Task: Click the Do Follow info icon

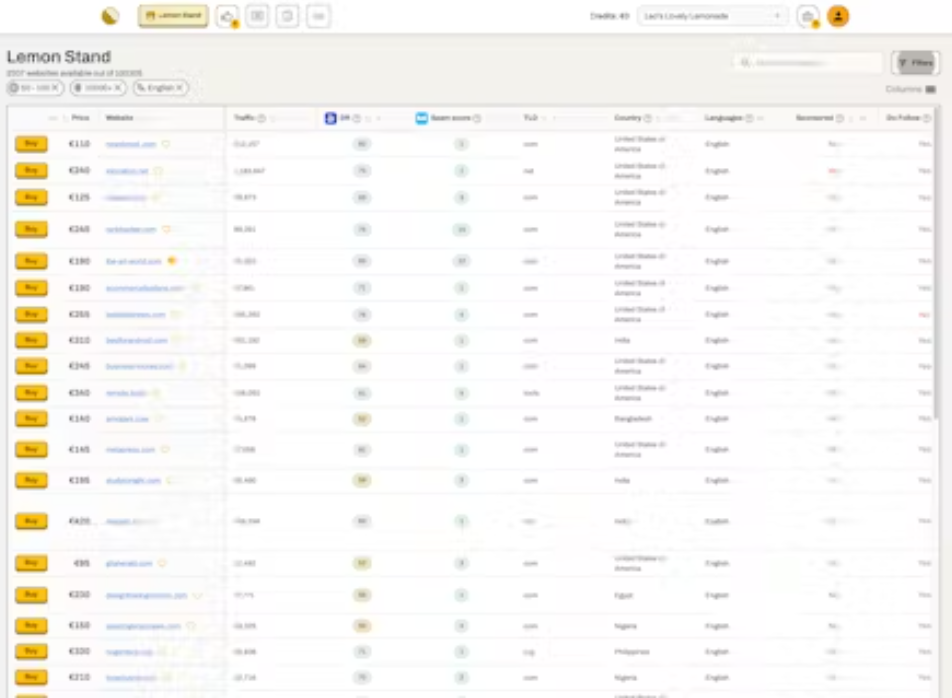Action: coord(926,118)
